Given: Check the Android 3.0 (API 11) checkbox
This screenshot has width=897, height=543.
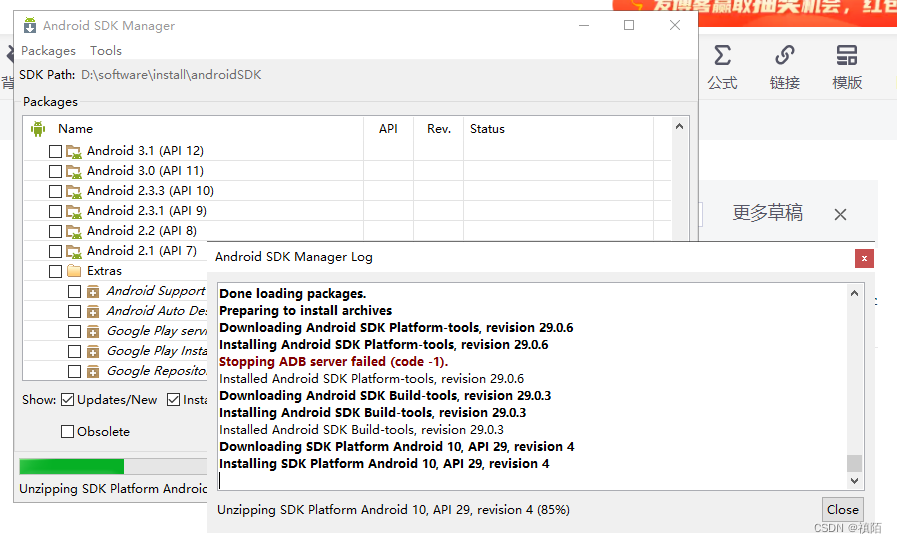Looking at the screenshot, I should [x=55, y=172].
